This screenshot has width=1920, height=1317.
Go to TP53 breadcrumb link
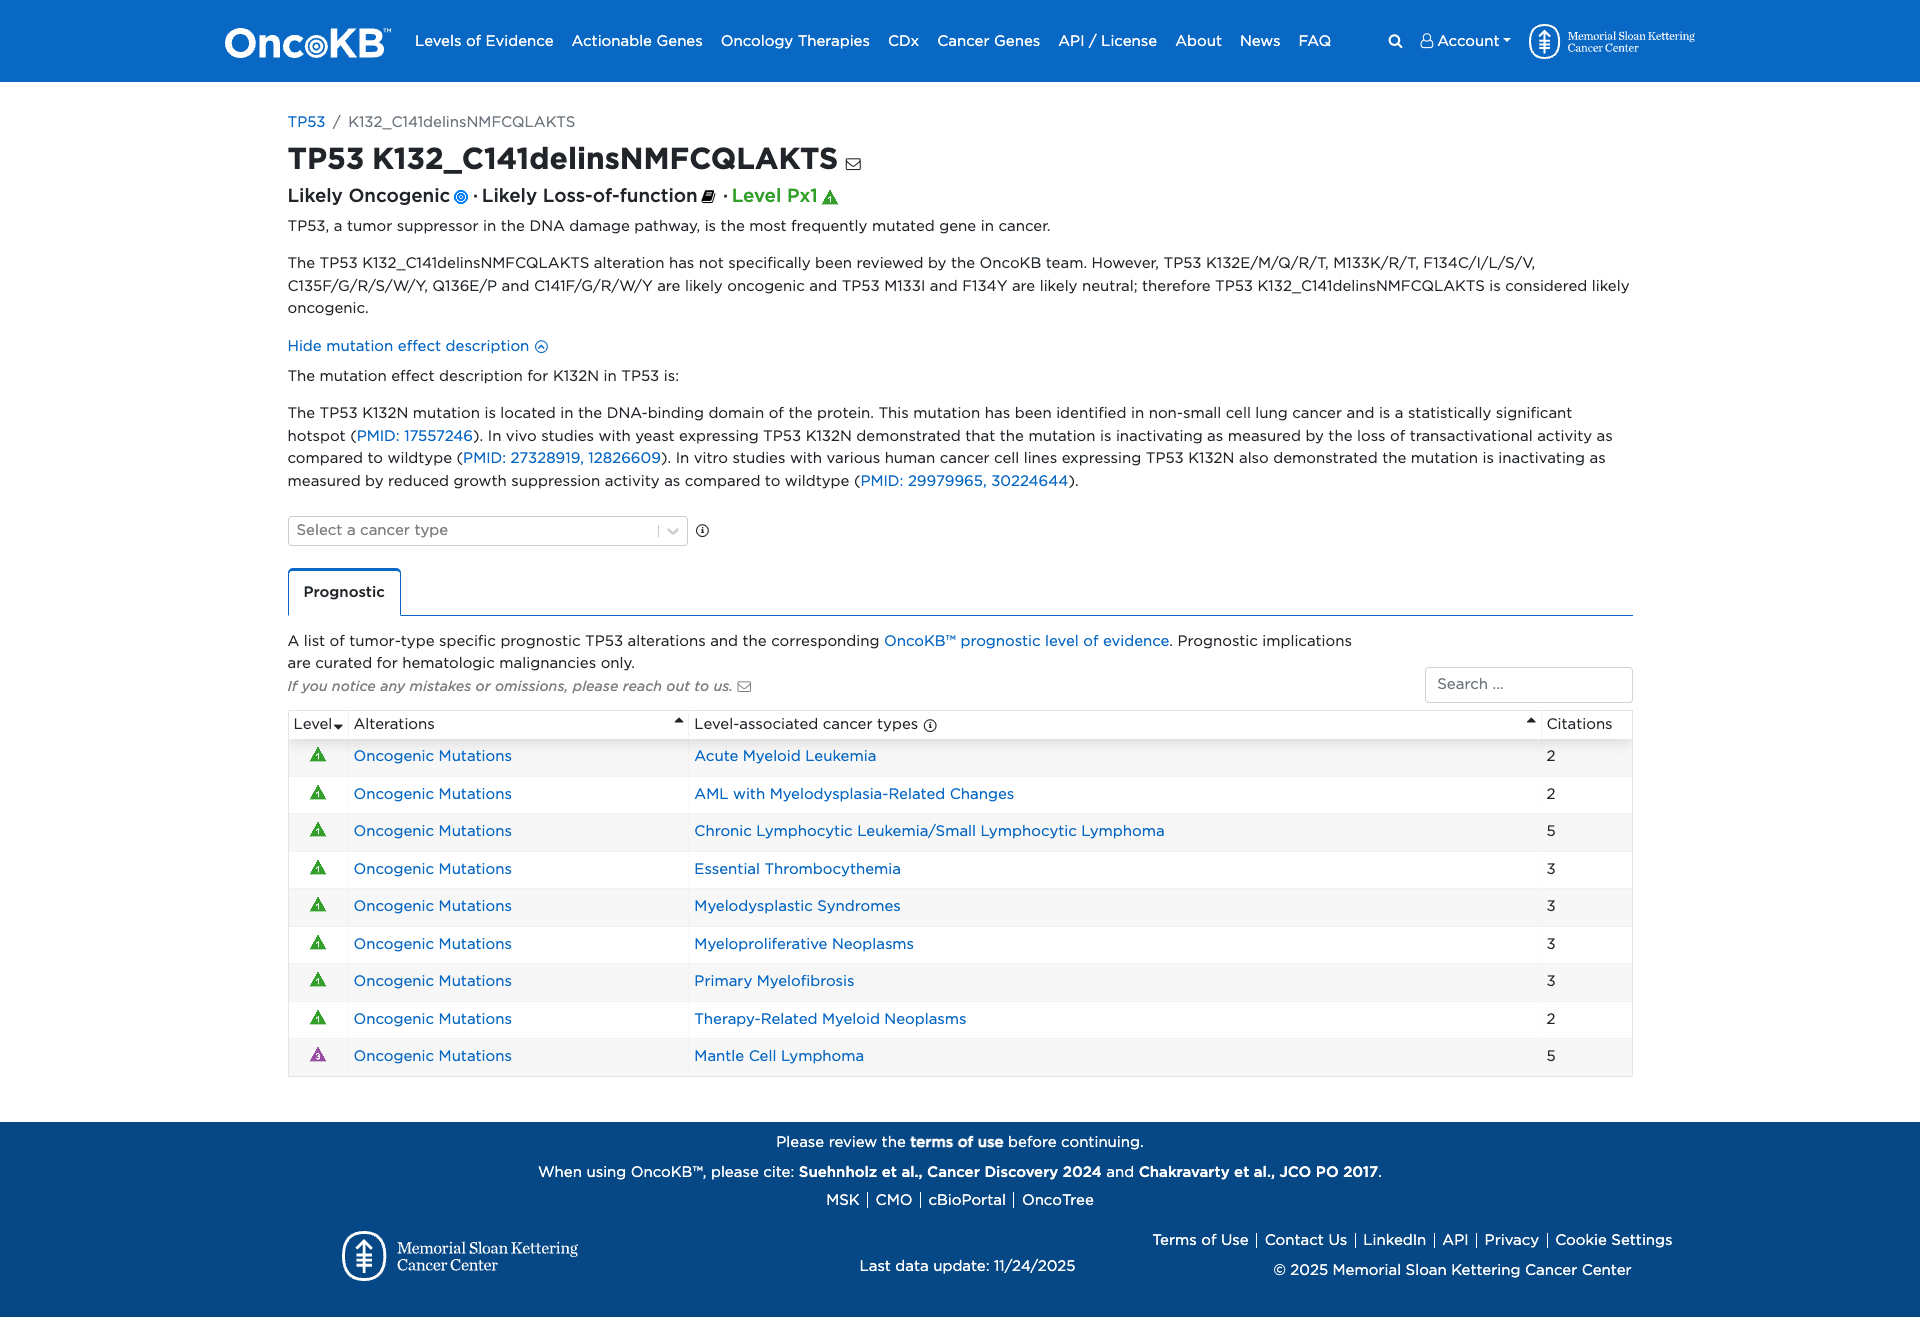pos(306,122)
